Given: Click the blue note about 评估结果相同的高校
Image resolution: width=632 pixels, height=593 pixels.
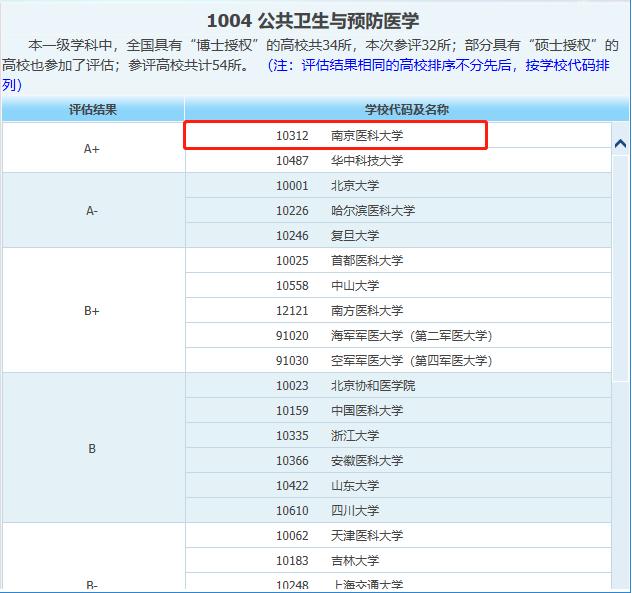Looking at the screenshot, I should point(306,75).
